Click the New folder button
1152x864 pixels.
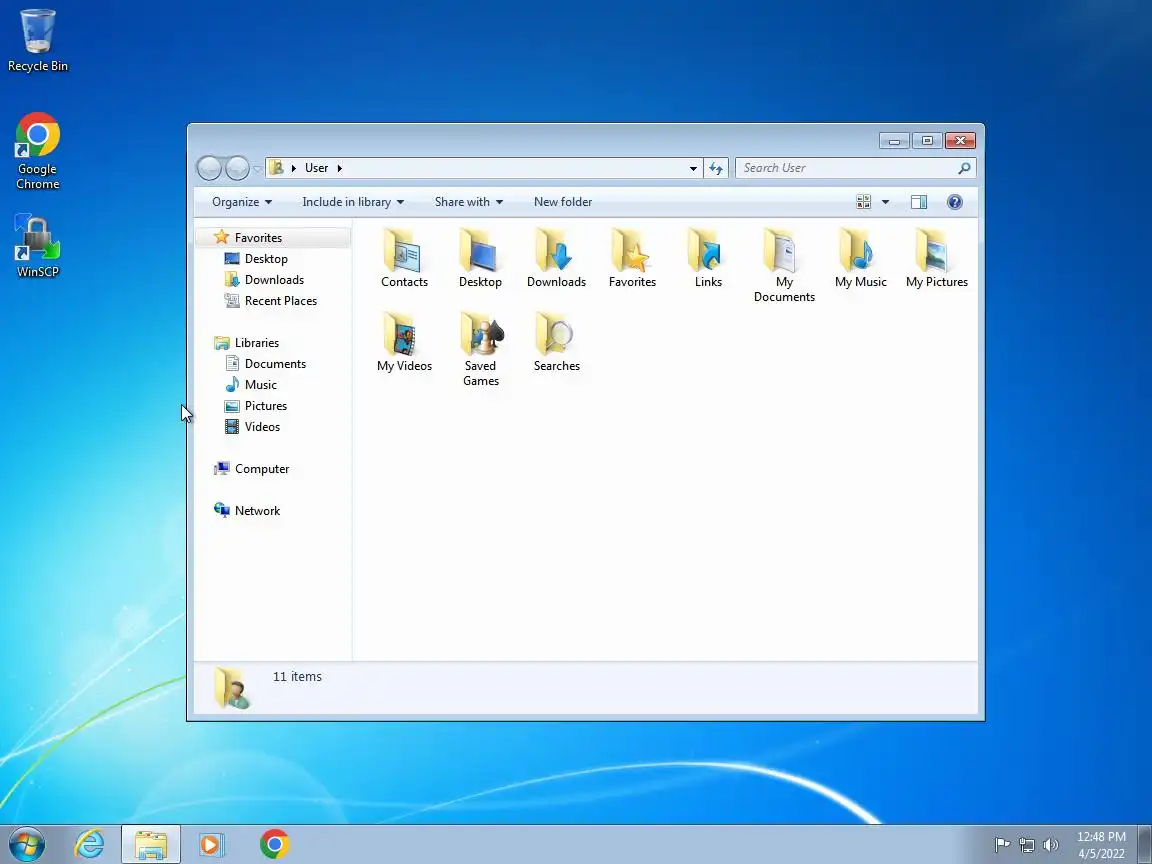coord(563,202)
